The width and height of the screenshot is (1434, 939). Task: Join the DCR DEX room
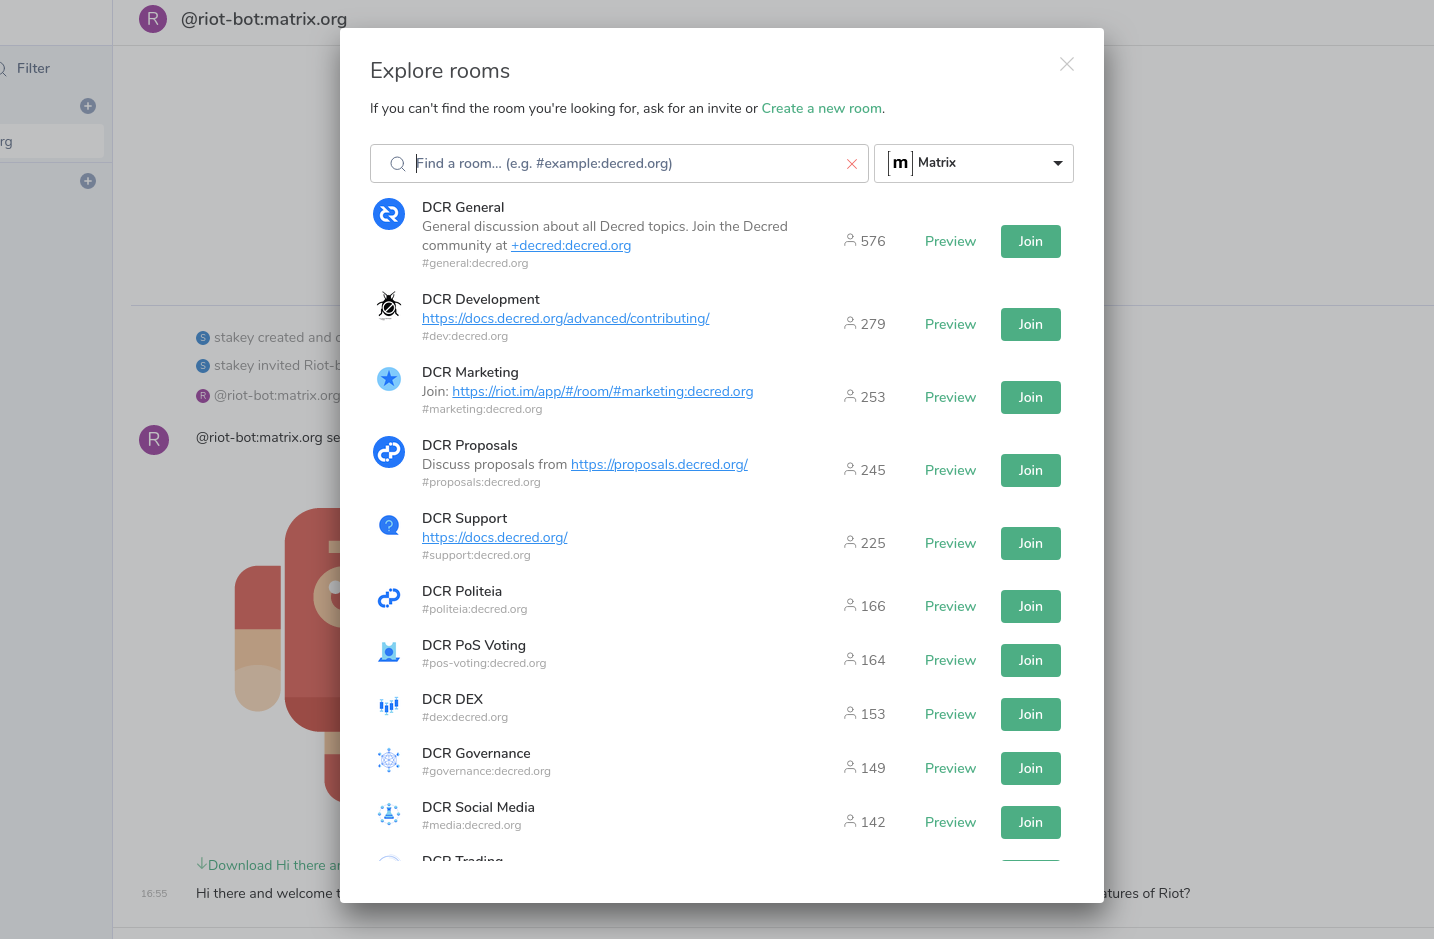pyautogui.click(x=1031, y=714)
